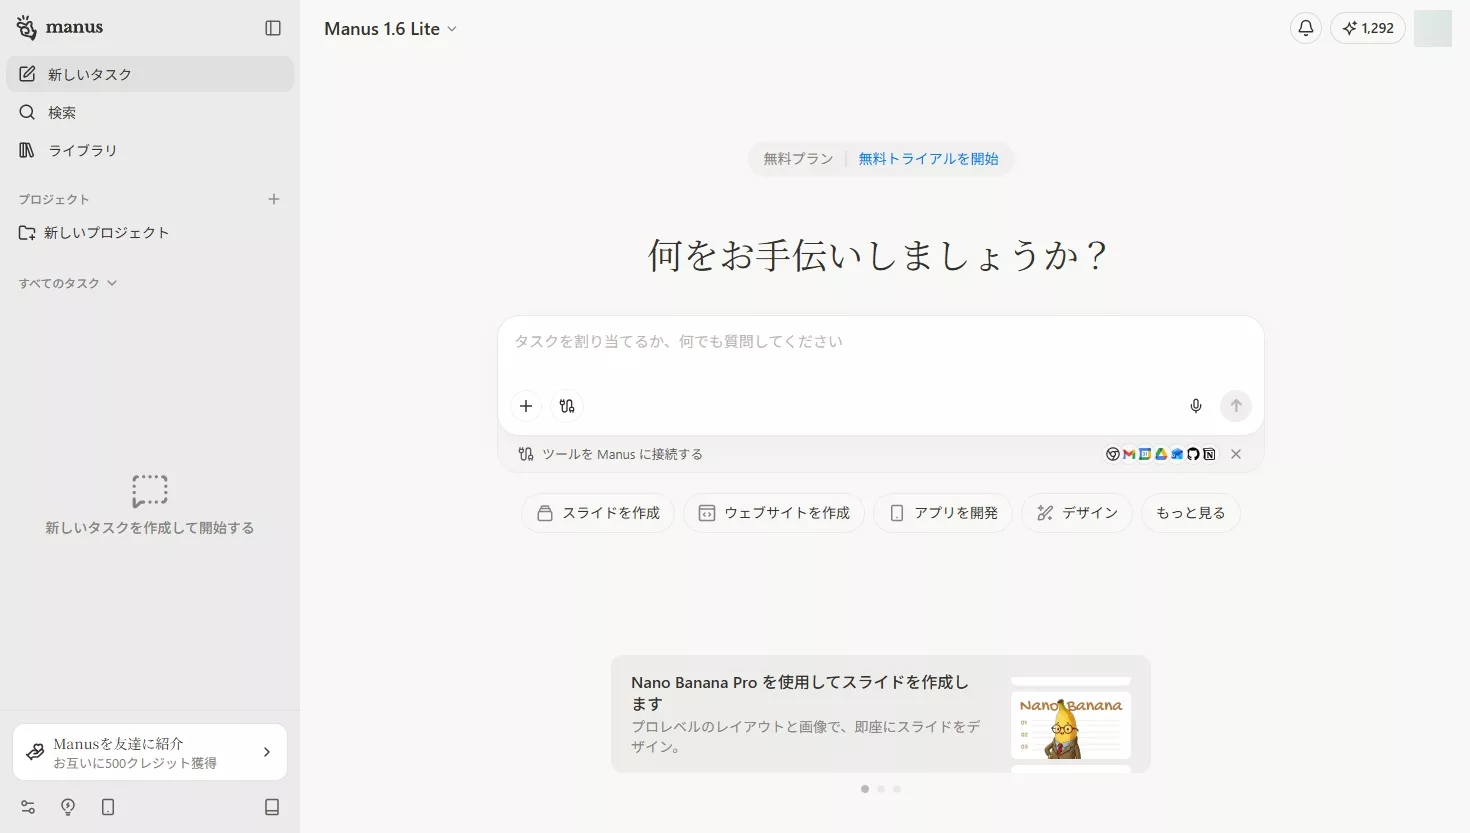Select the Notion connector icon
The image size is (1470, 833).
(1209, 453)
